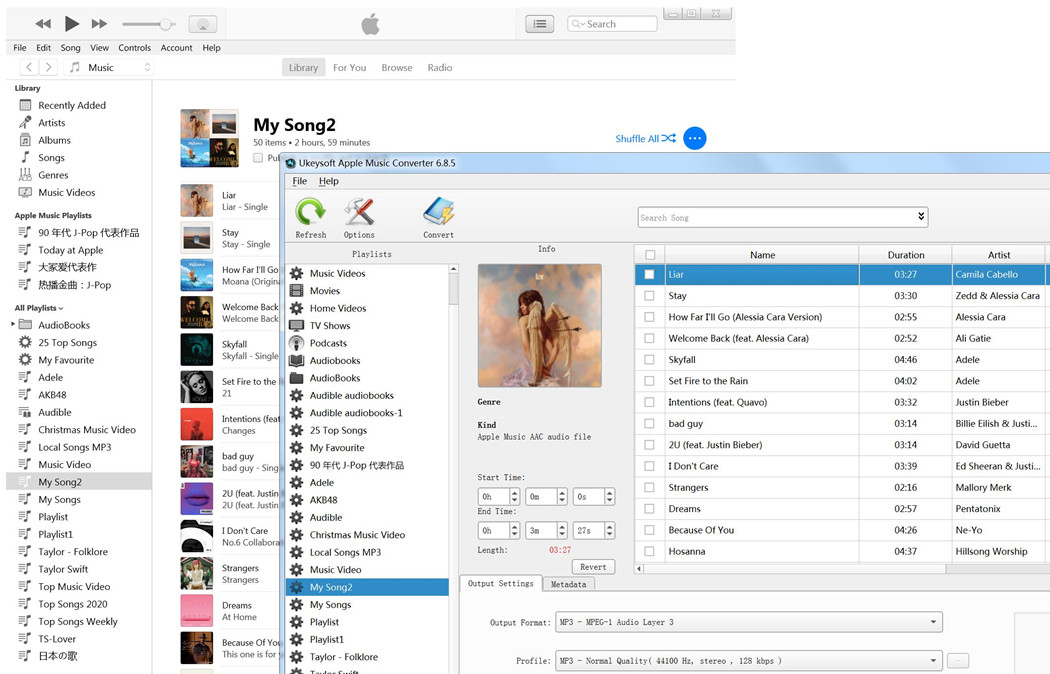Click the blue more options ellipsis button
Screen dimensions: 1050x674
[695, 139]
